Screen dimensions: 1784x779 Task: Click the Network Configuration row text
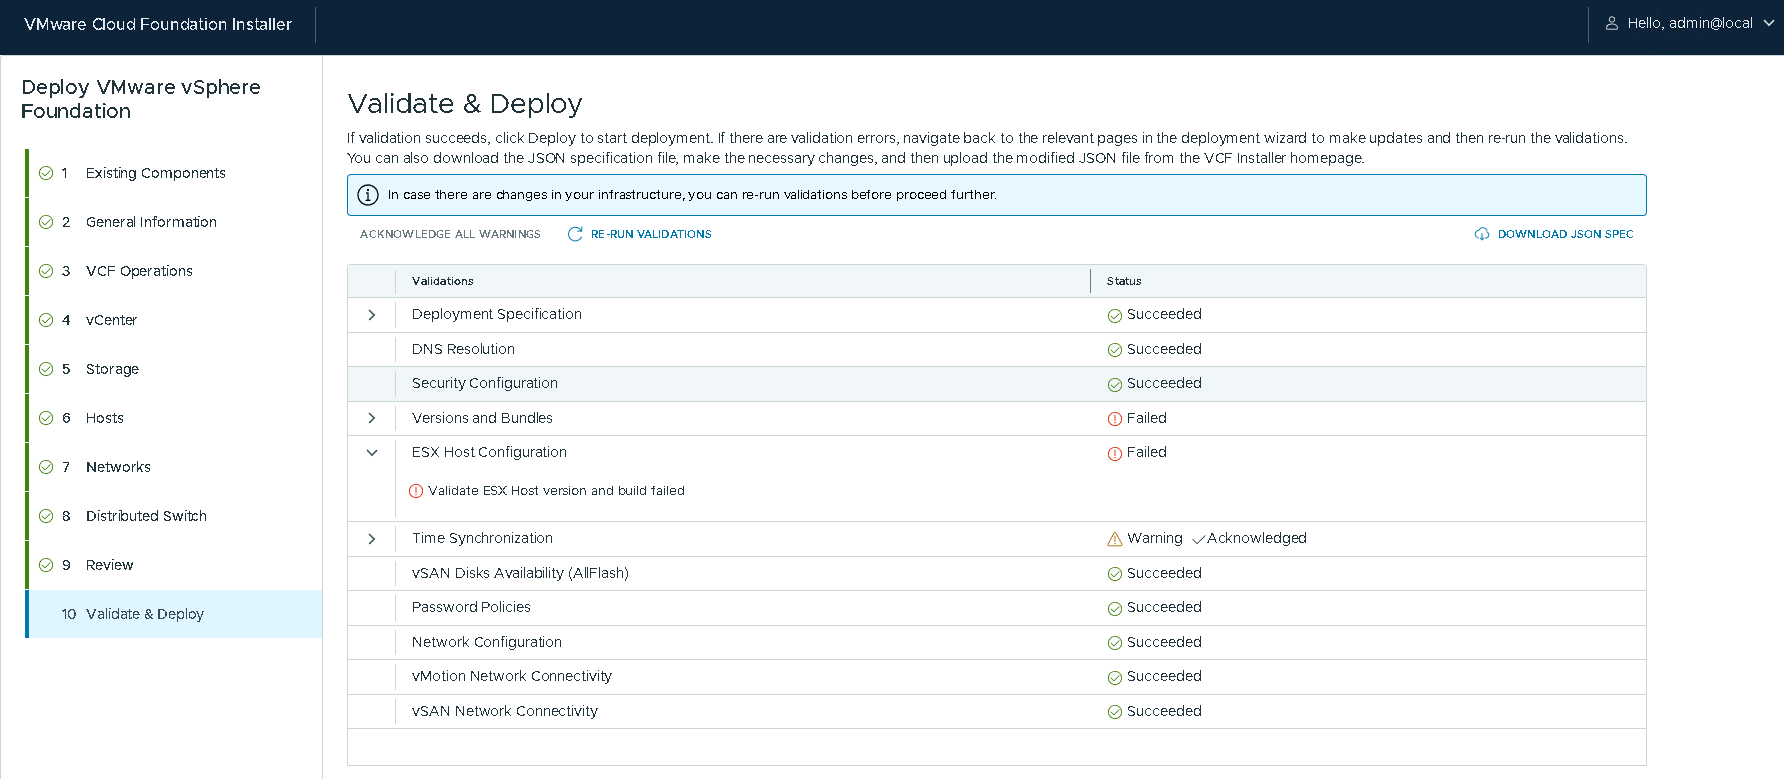(x=487, y=642)
